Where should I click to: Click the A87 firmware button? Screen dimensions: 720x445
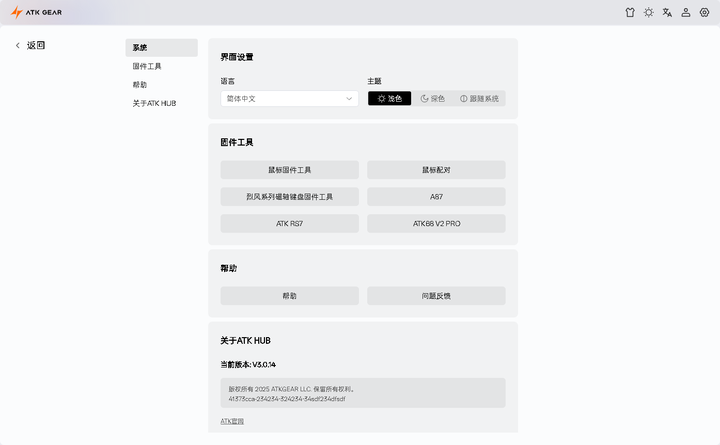point(436,197)
